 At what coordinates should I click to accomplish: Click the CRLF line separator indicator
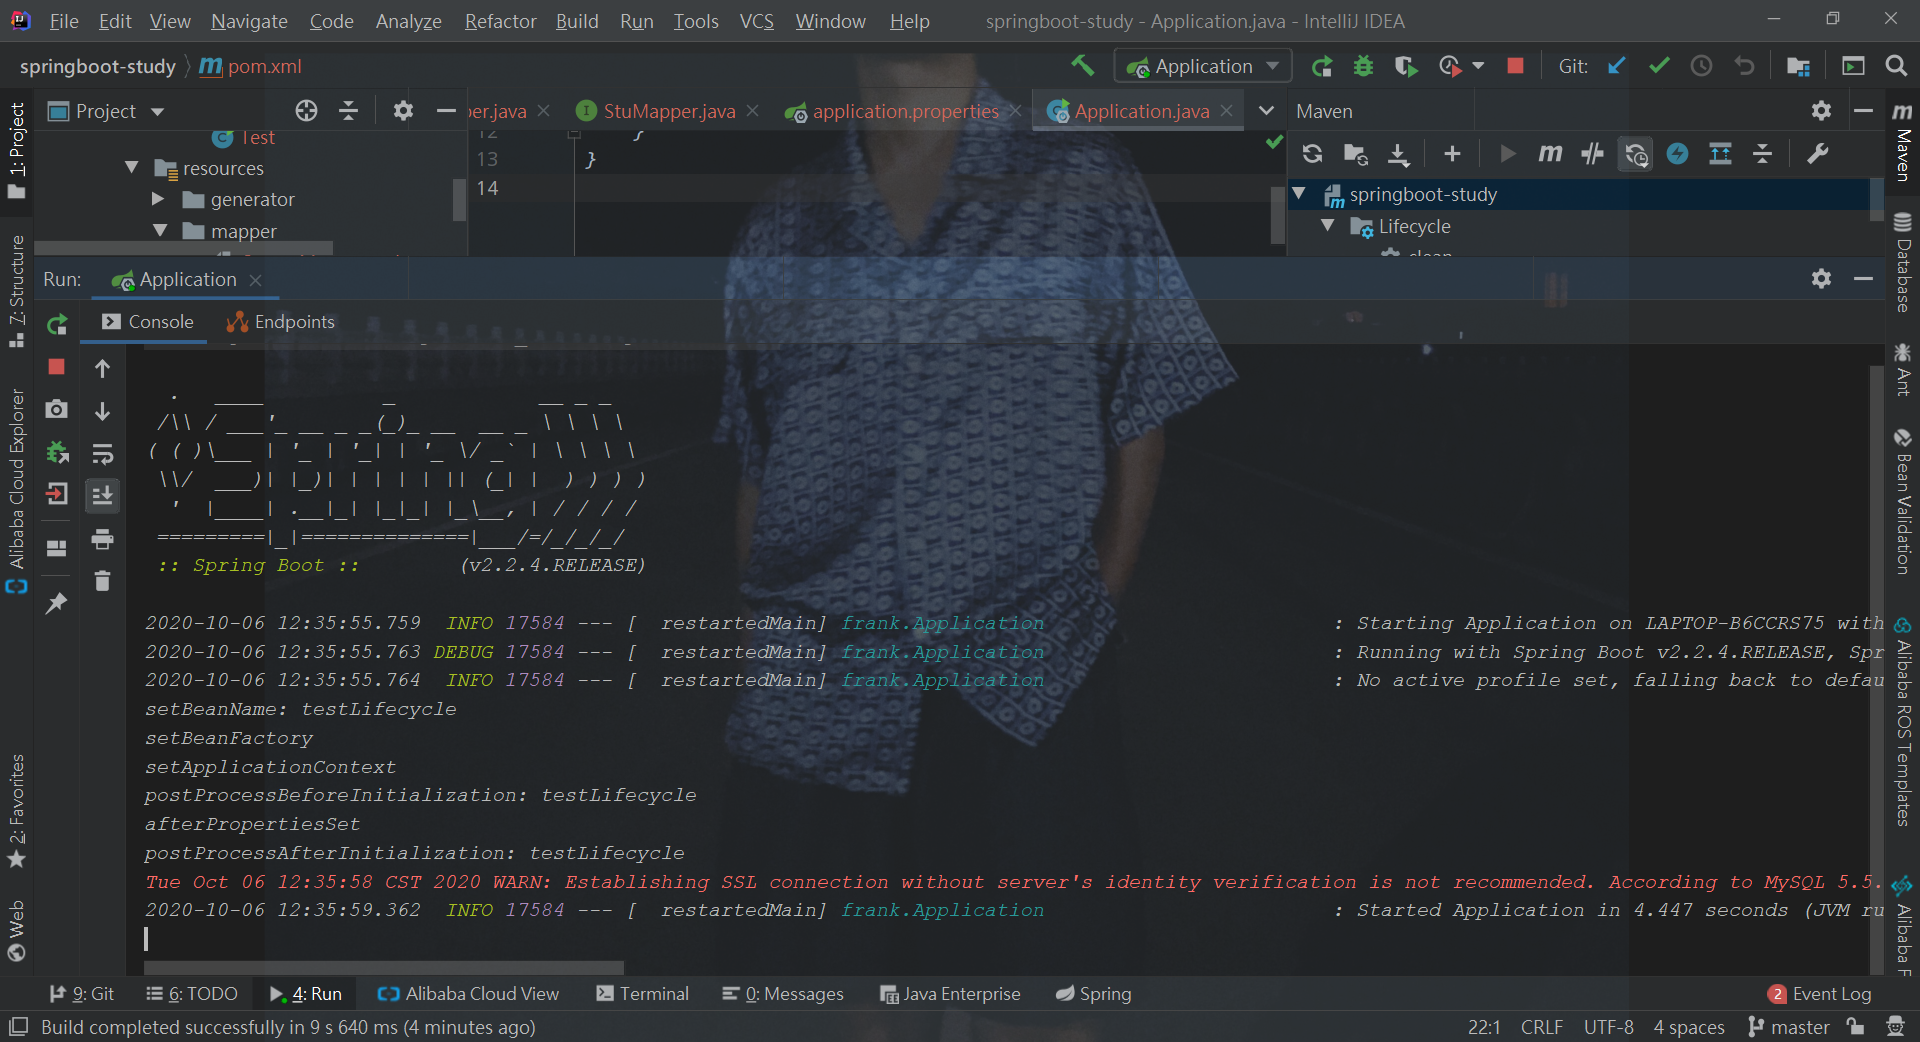[1541, 1027]
